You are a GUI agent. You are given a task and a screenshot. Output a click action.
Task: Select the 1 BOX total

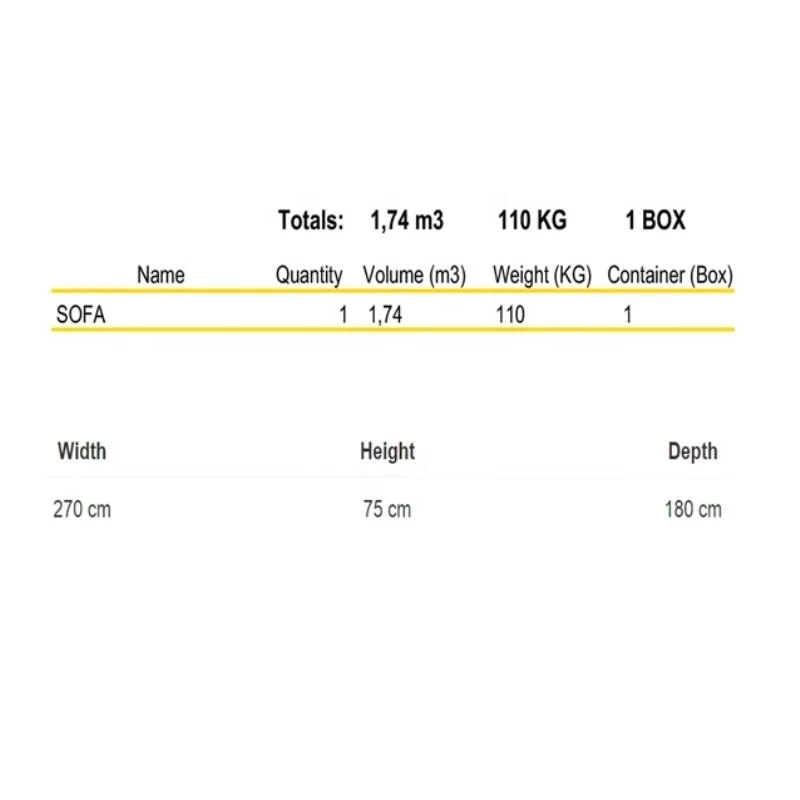click(656, 221)
